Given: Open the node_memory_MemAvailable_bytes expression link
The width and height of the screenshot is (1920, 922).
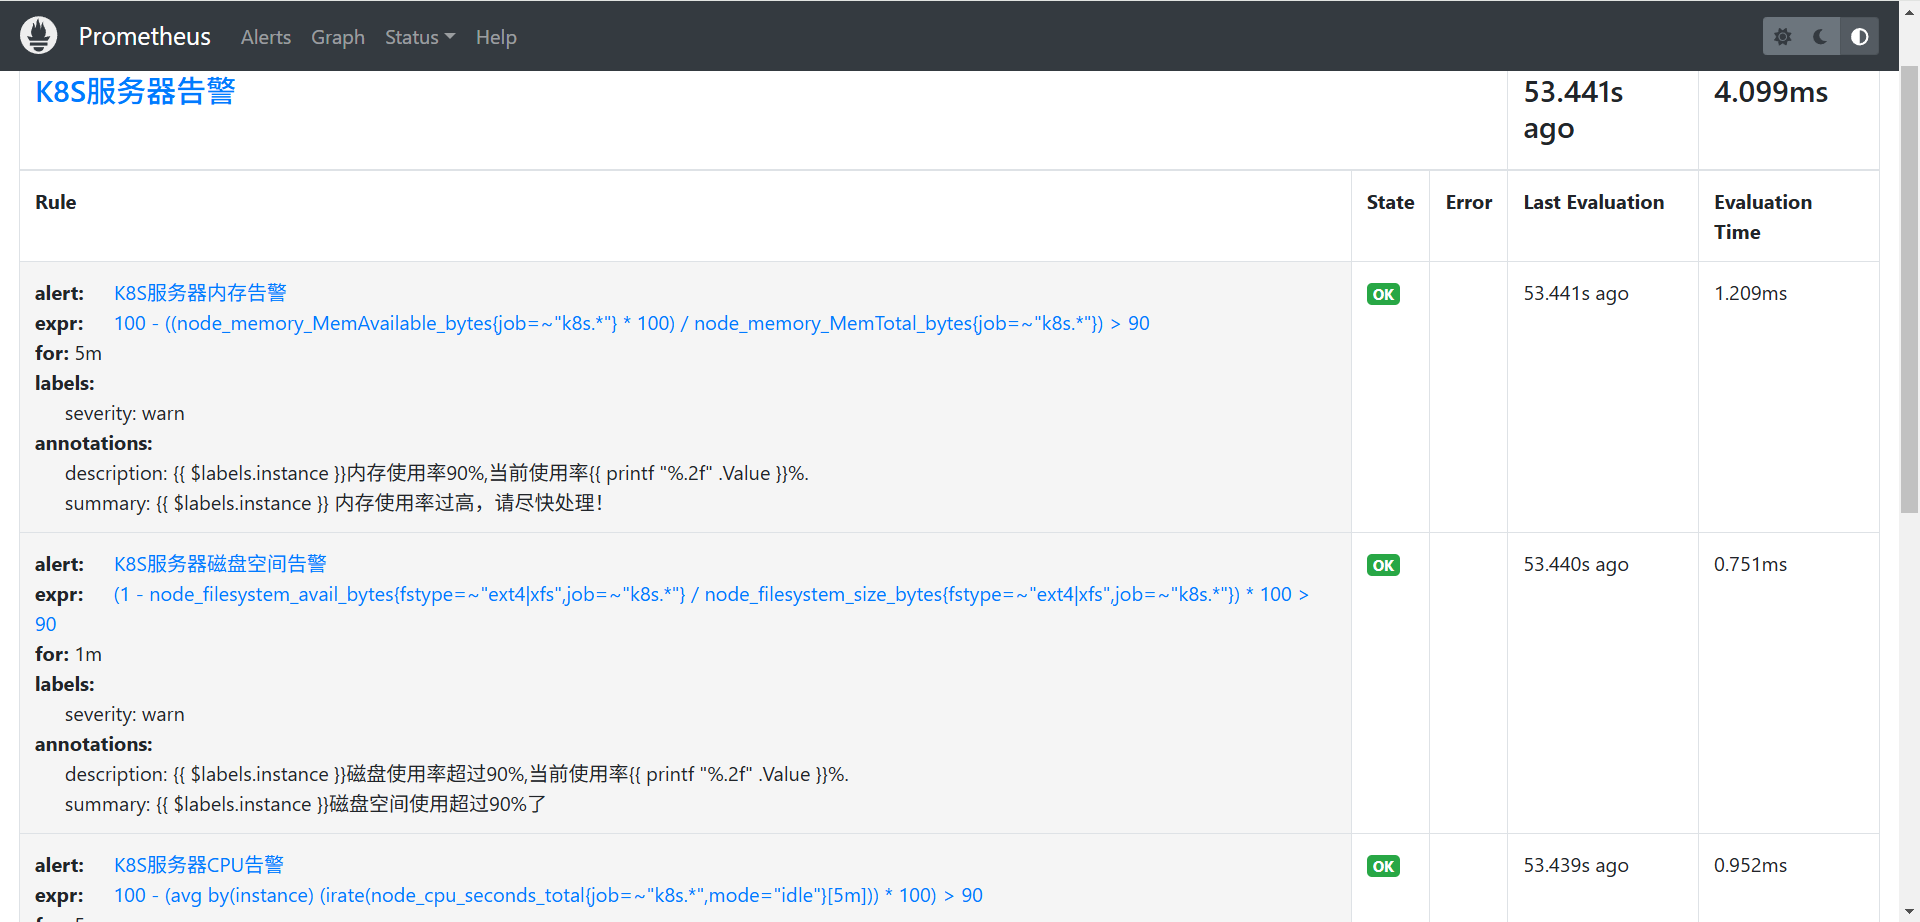Looking at the screenshot, I should [632, 323].
